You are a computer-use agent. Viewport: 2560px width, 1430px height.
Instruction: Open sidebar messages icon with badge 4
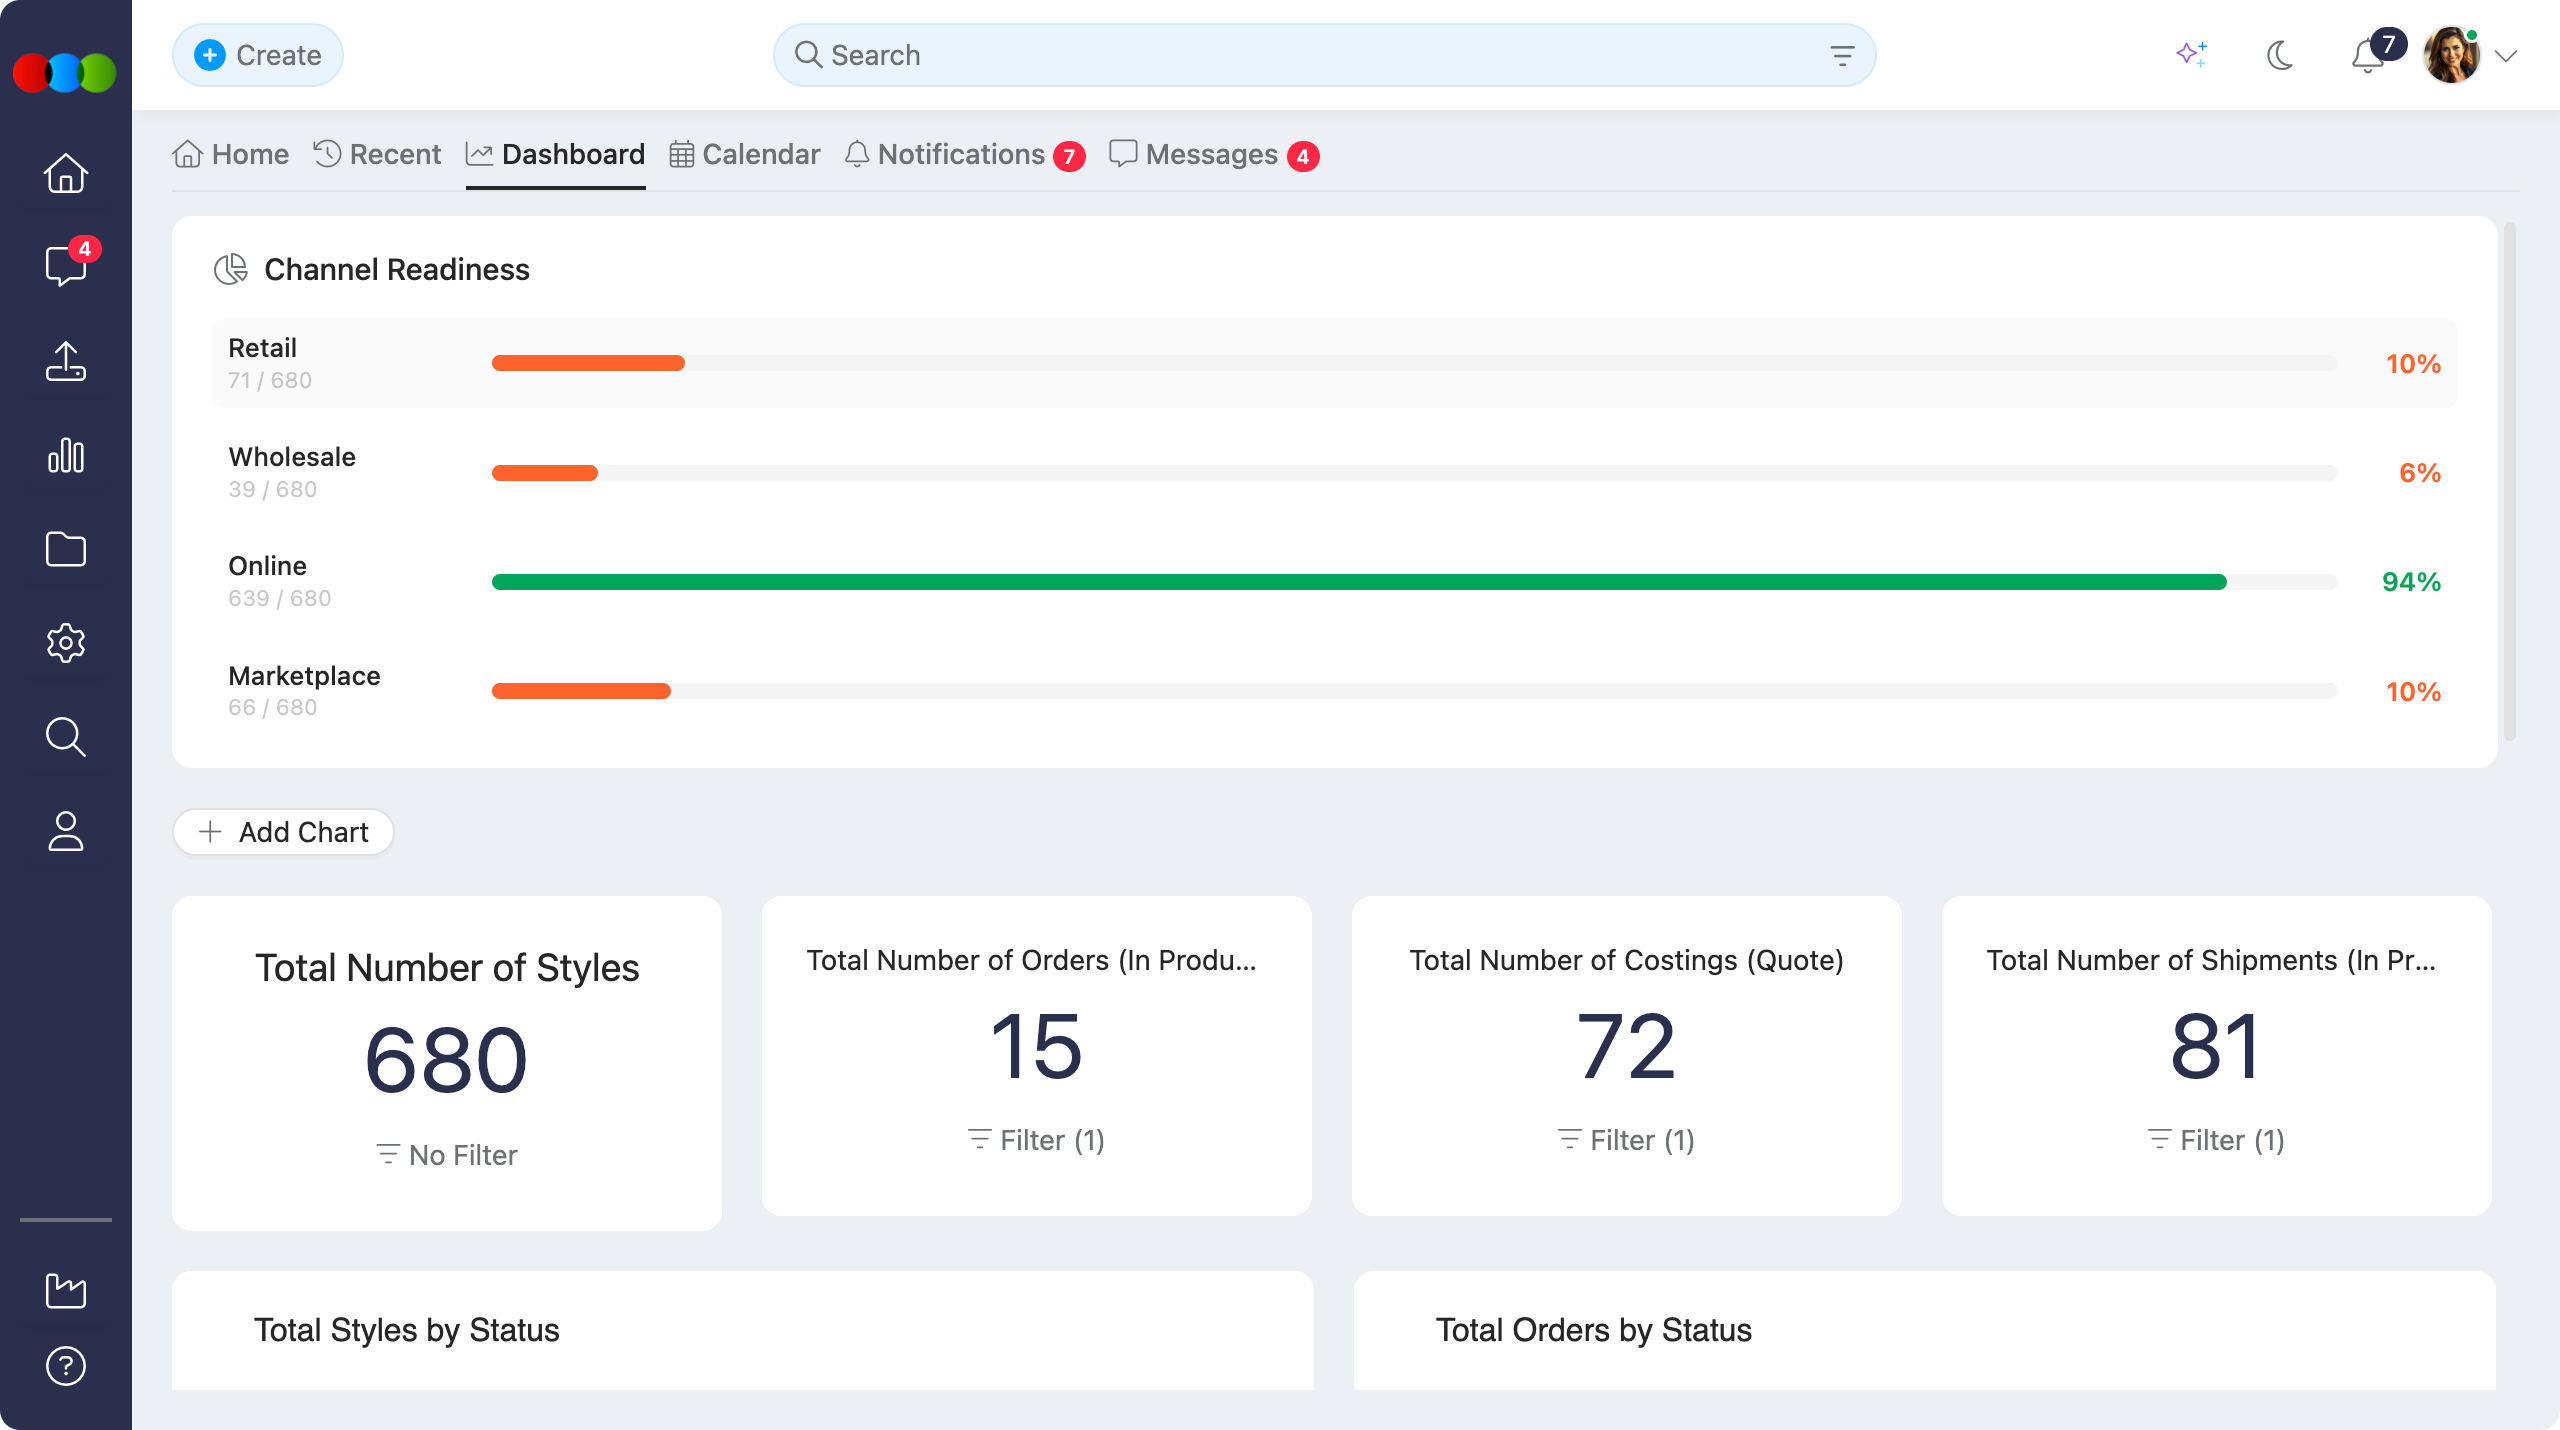coord(66,265)
